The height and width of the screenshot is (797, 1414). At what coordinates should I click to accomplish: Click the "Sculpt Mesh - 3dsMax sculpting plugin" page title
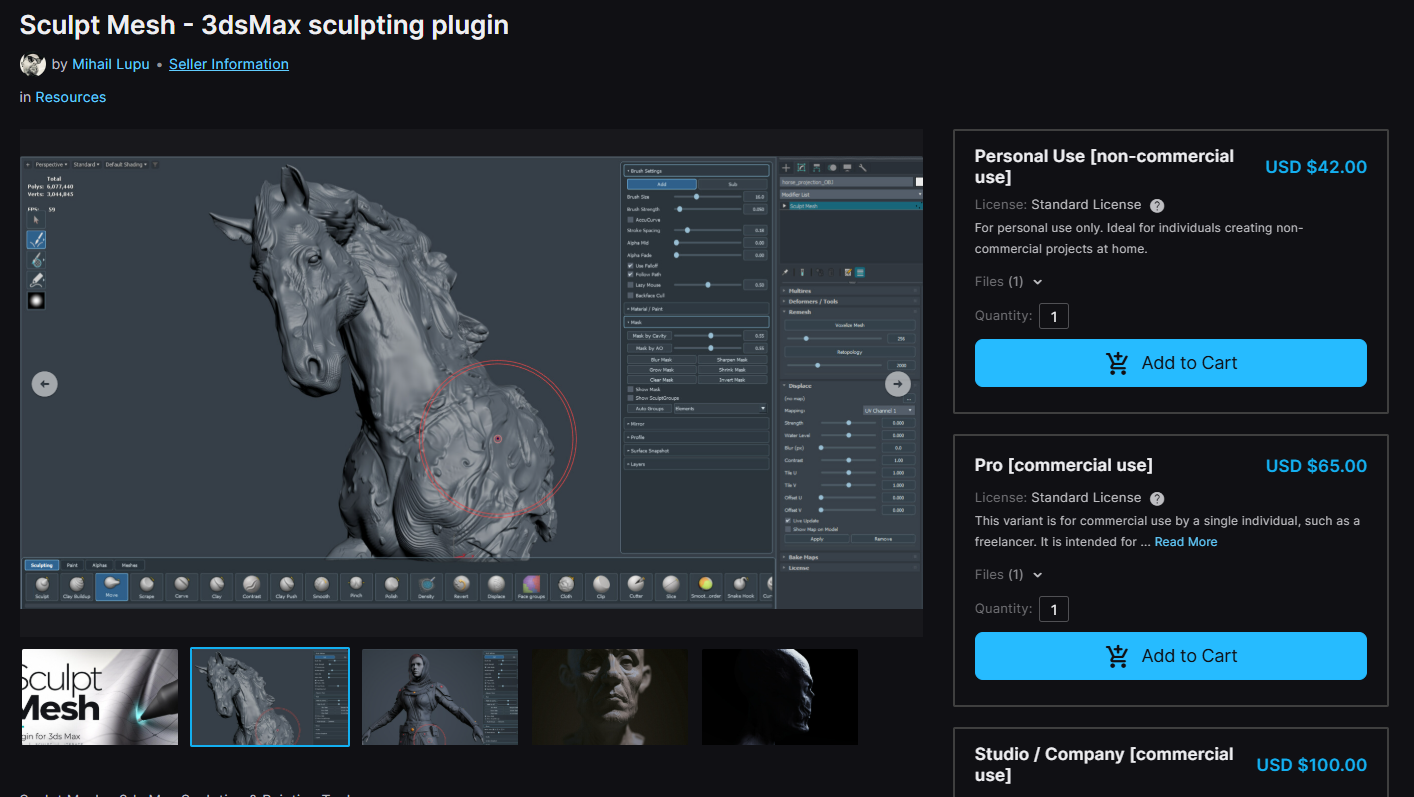point(264,25)
